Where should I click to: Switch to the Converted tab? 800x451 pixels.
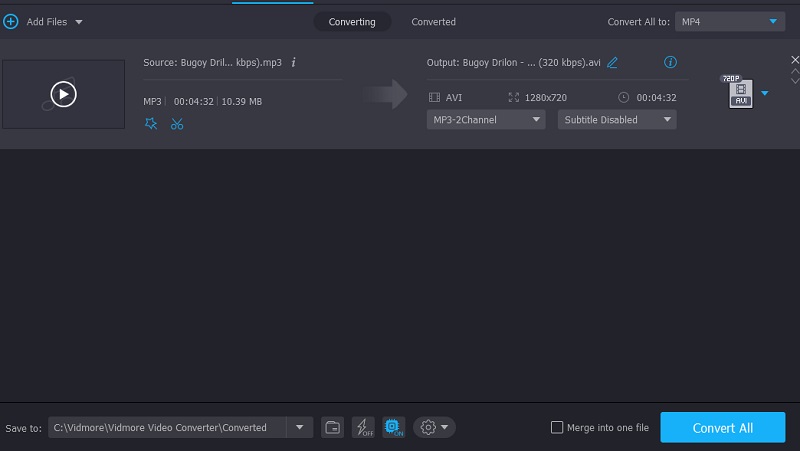[433, 21]
